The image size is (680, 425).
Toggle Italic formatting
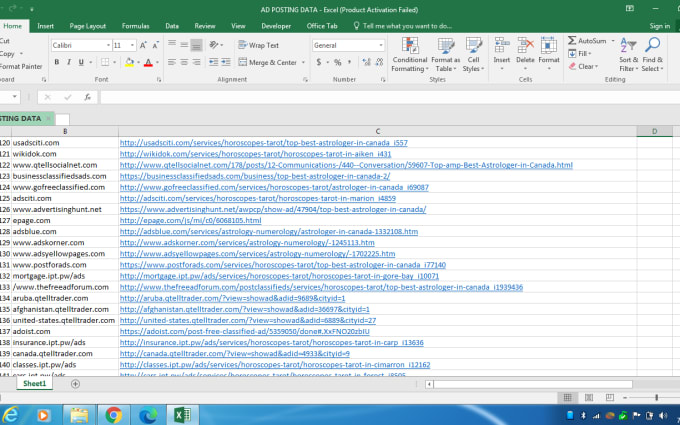pos(69,62)
